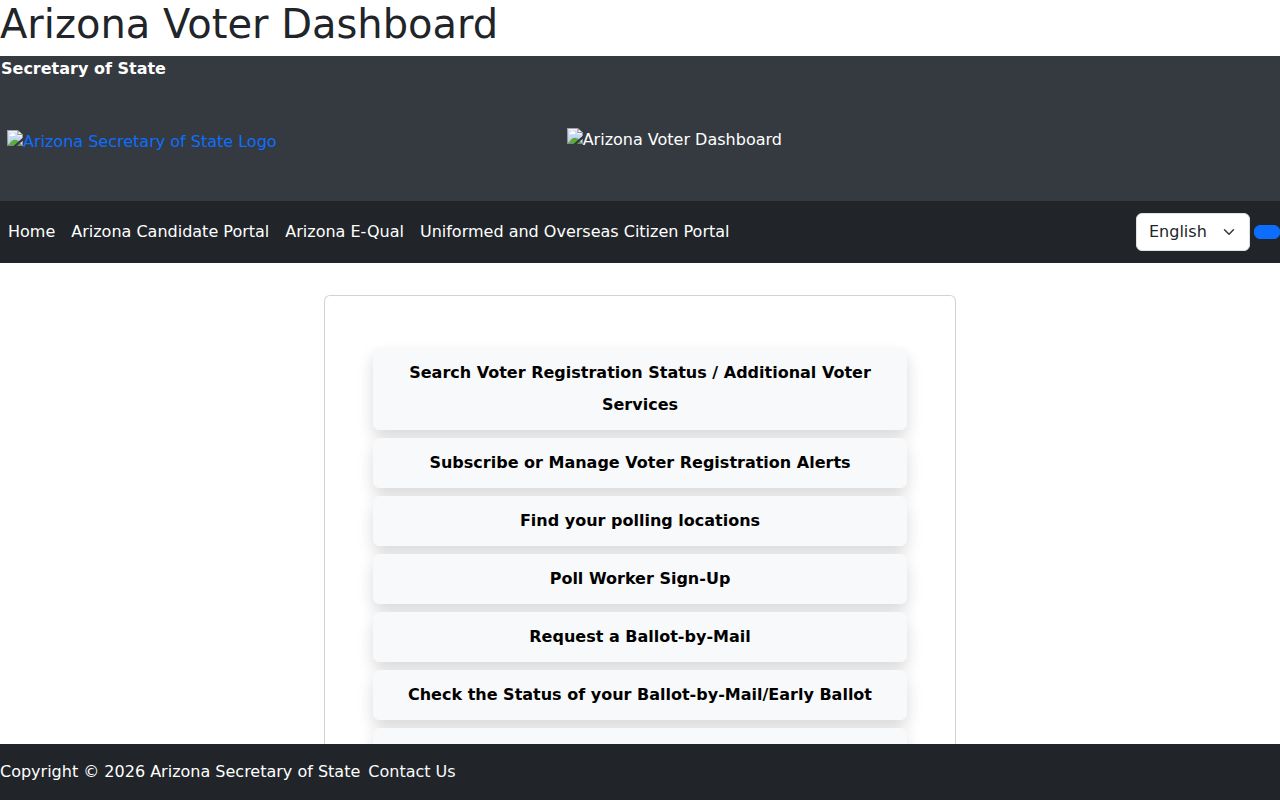The width and height of the screenshot is (1280, 800).
Task: Click the Arizona Voter Dashboard page title
Action: (249, 24)
